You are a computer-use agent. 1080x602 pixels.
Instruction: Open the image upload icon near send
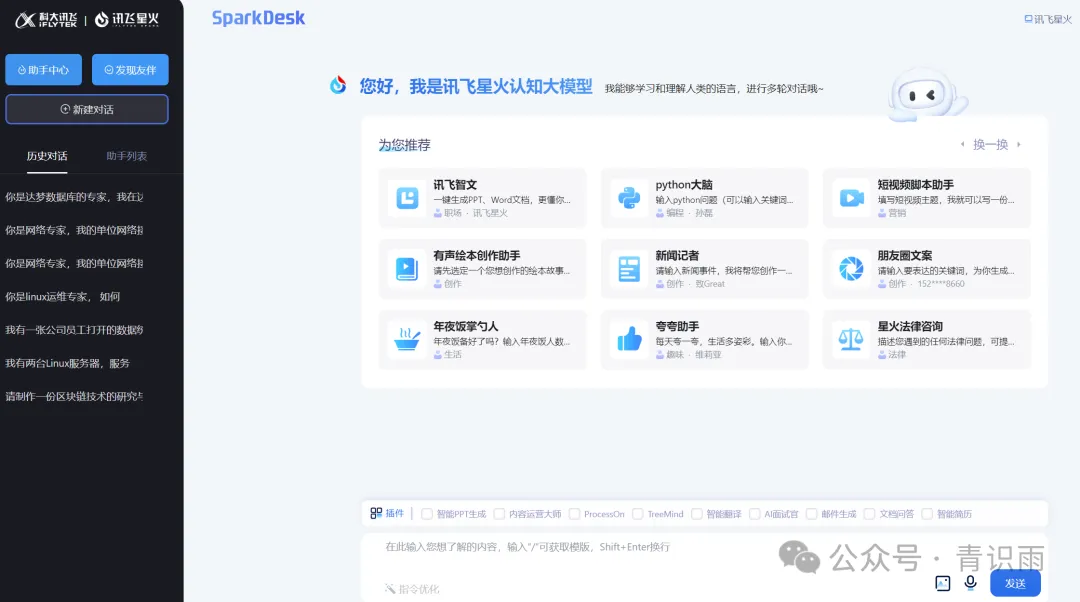tap(941, 582)
